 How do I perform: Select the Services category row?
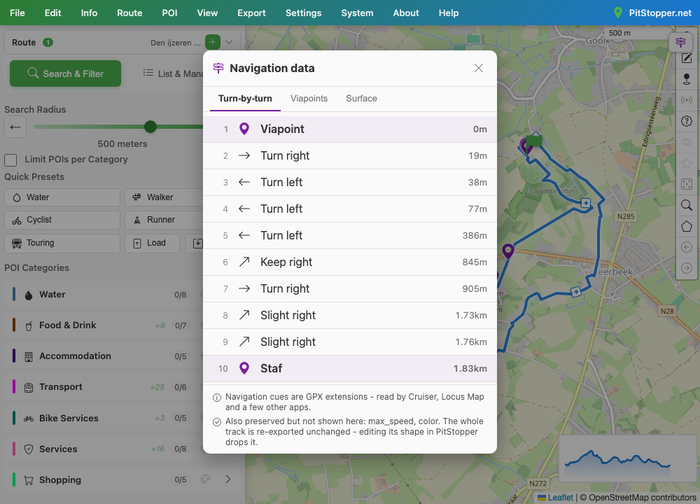[x=104, y=449]
